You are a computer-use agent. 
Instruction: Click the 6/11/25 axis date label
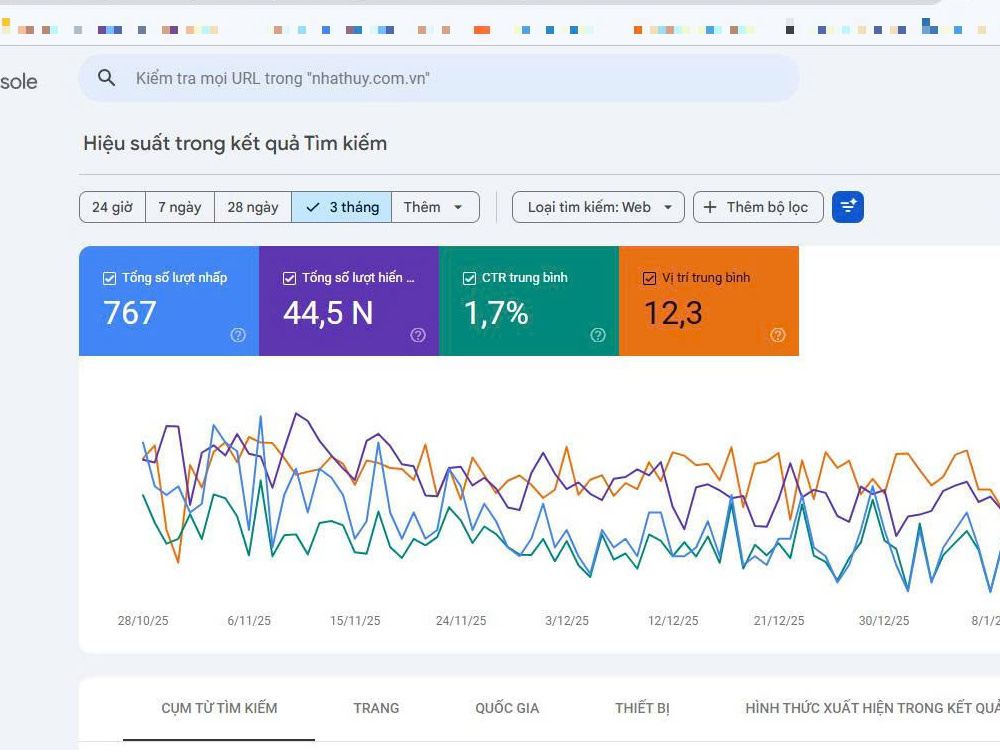[x=249, y=621]
